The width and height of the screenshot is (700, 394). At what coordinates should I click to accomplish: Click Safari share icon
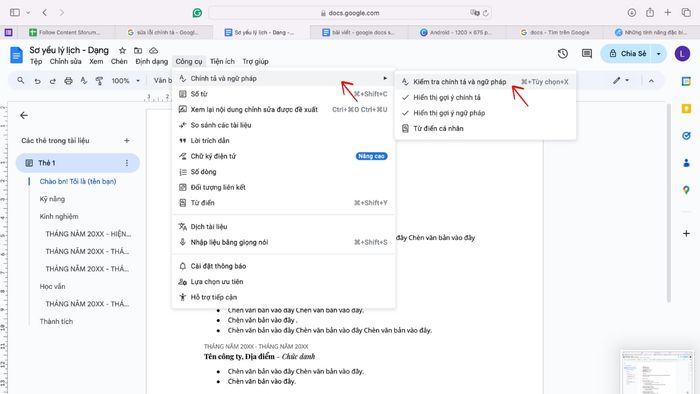(x=650, y=12)
